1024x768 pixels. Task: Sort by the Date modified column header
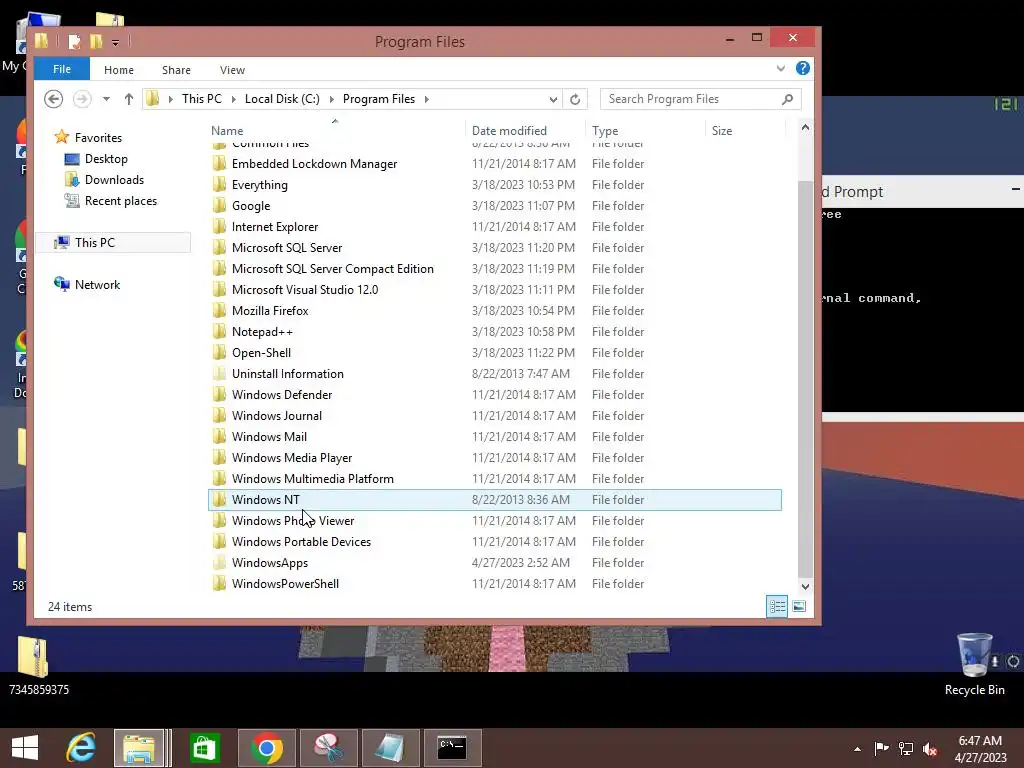[x=509, y=131]
